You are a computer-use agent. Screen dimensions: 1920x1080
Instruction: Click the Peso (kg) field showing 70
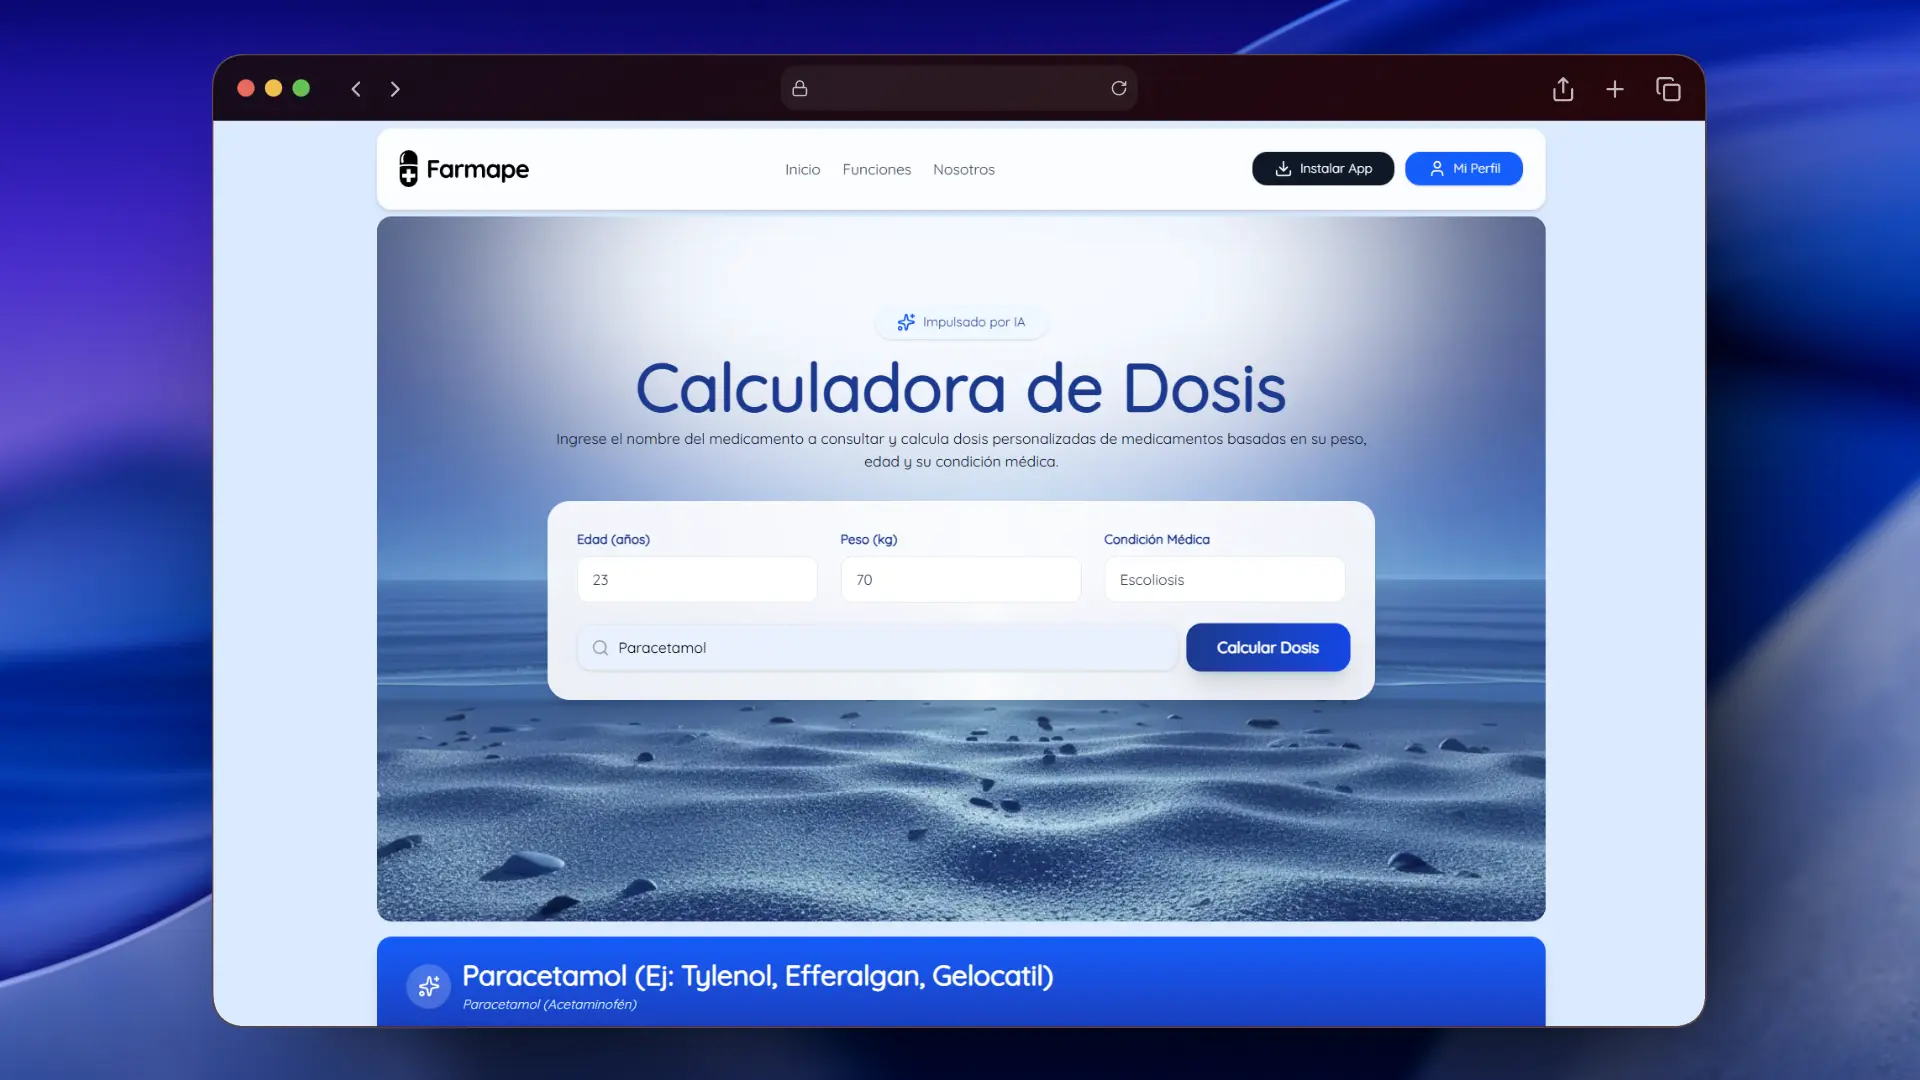(x=959, y=579)
